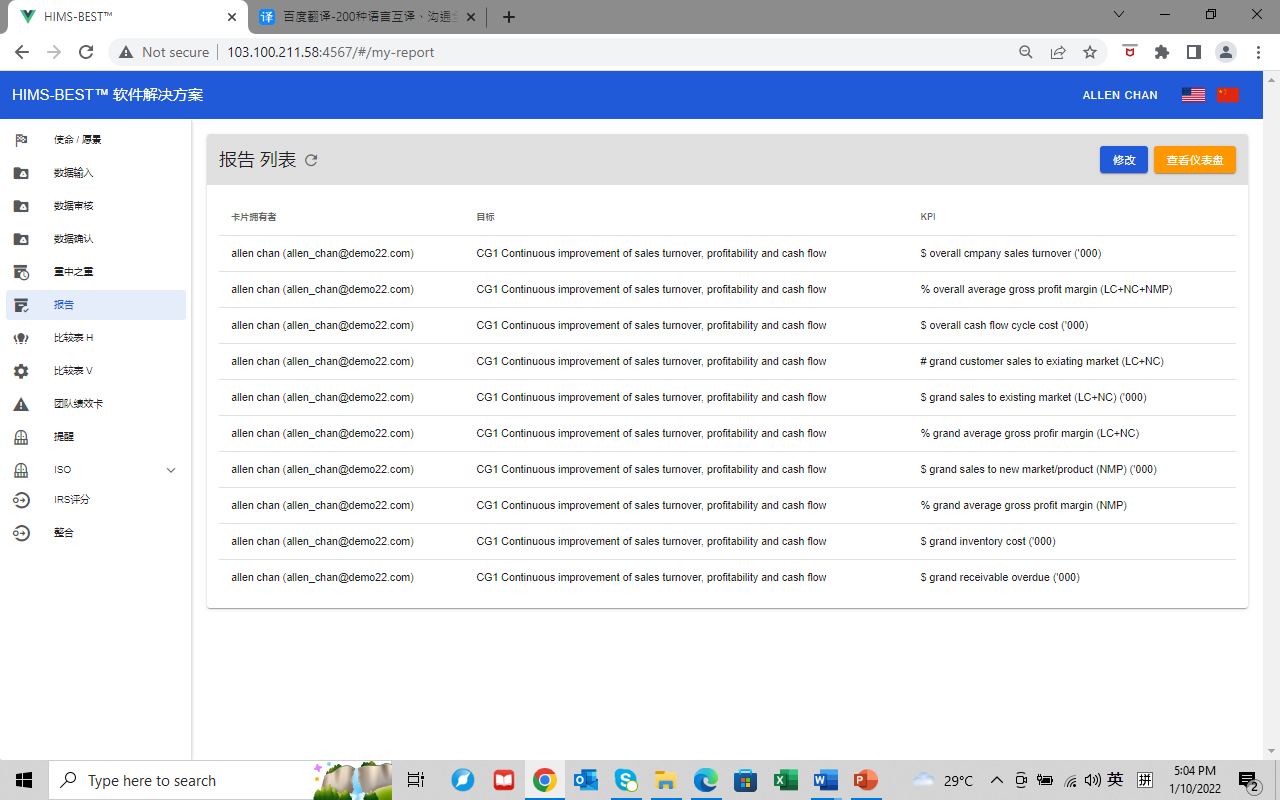Click the browser address bar URL
The width and height of the screenshot is (1280, 800).
(x=330, y=52)
